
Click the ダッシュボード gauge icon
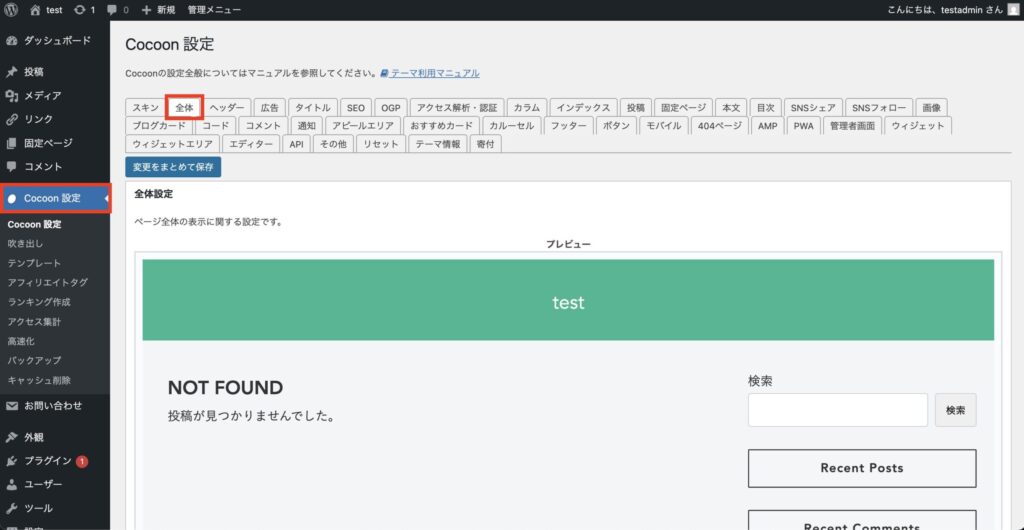[12, 40]
